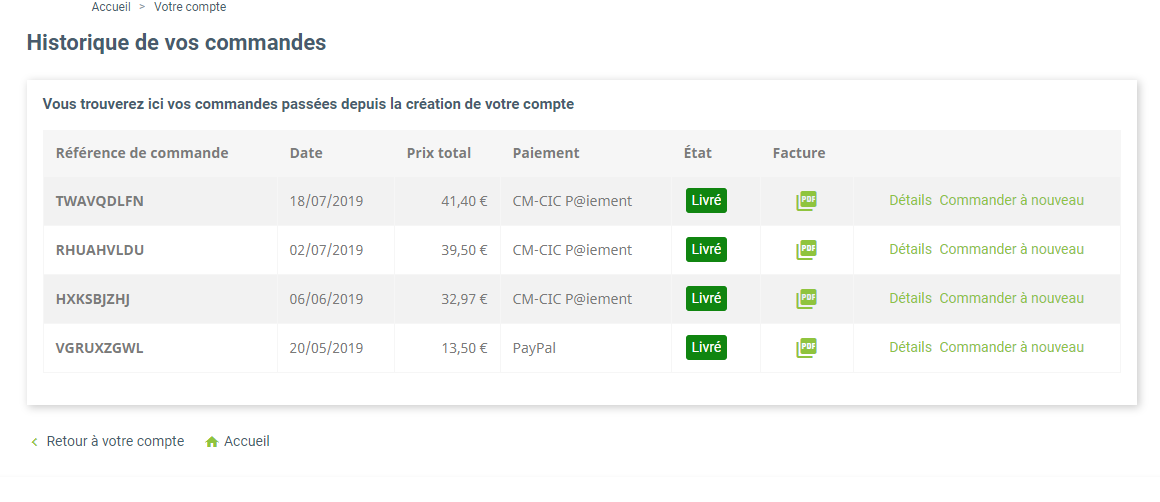Download PDF invoice for order RHUAHVLDU
This screenshot has height=502, width=1160.
806,250
